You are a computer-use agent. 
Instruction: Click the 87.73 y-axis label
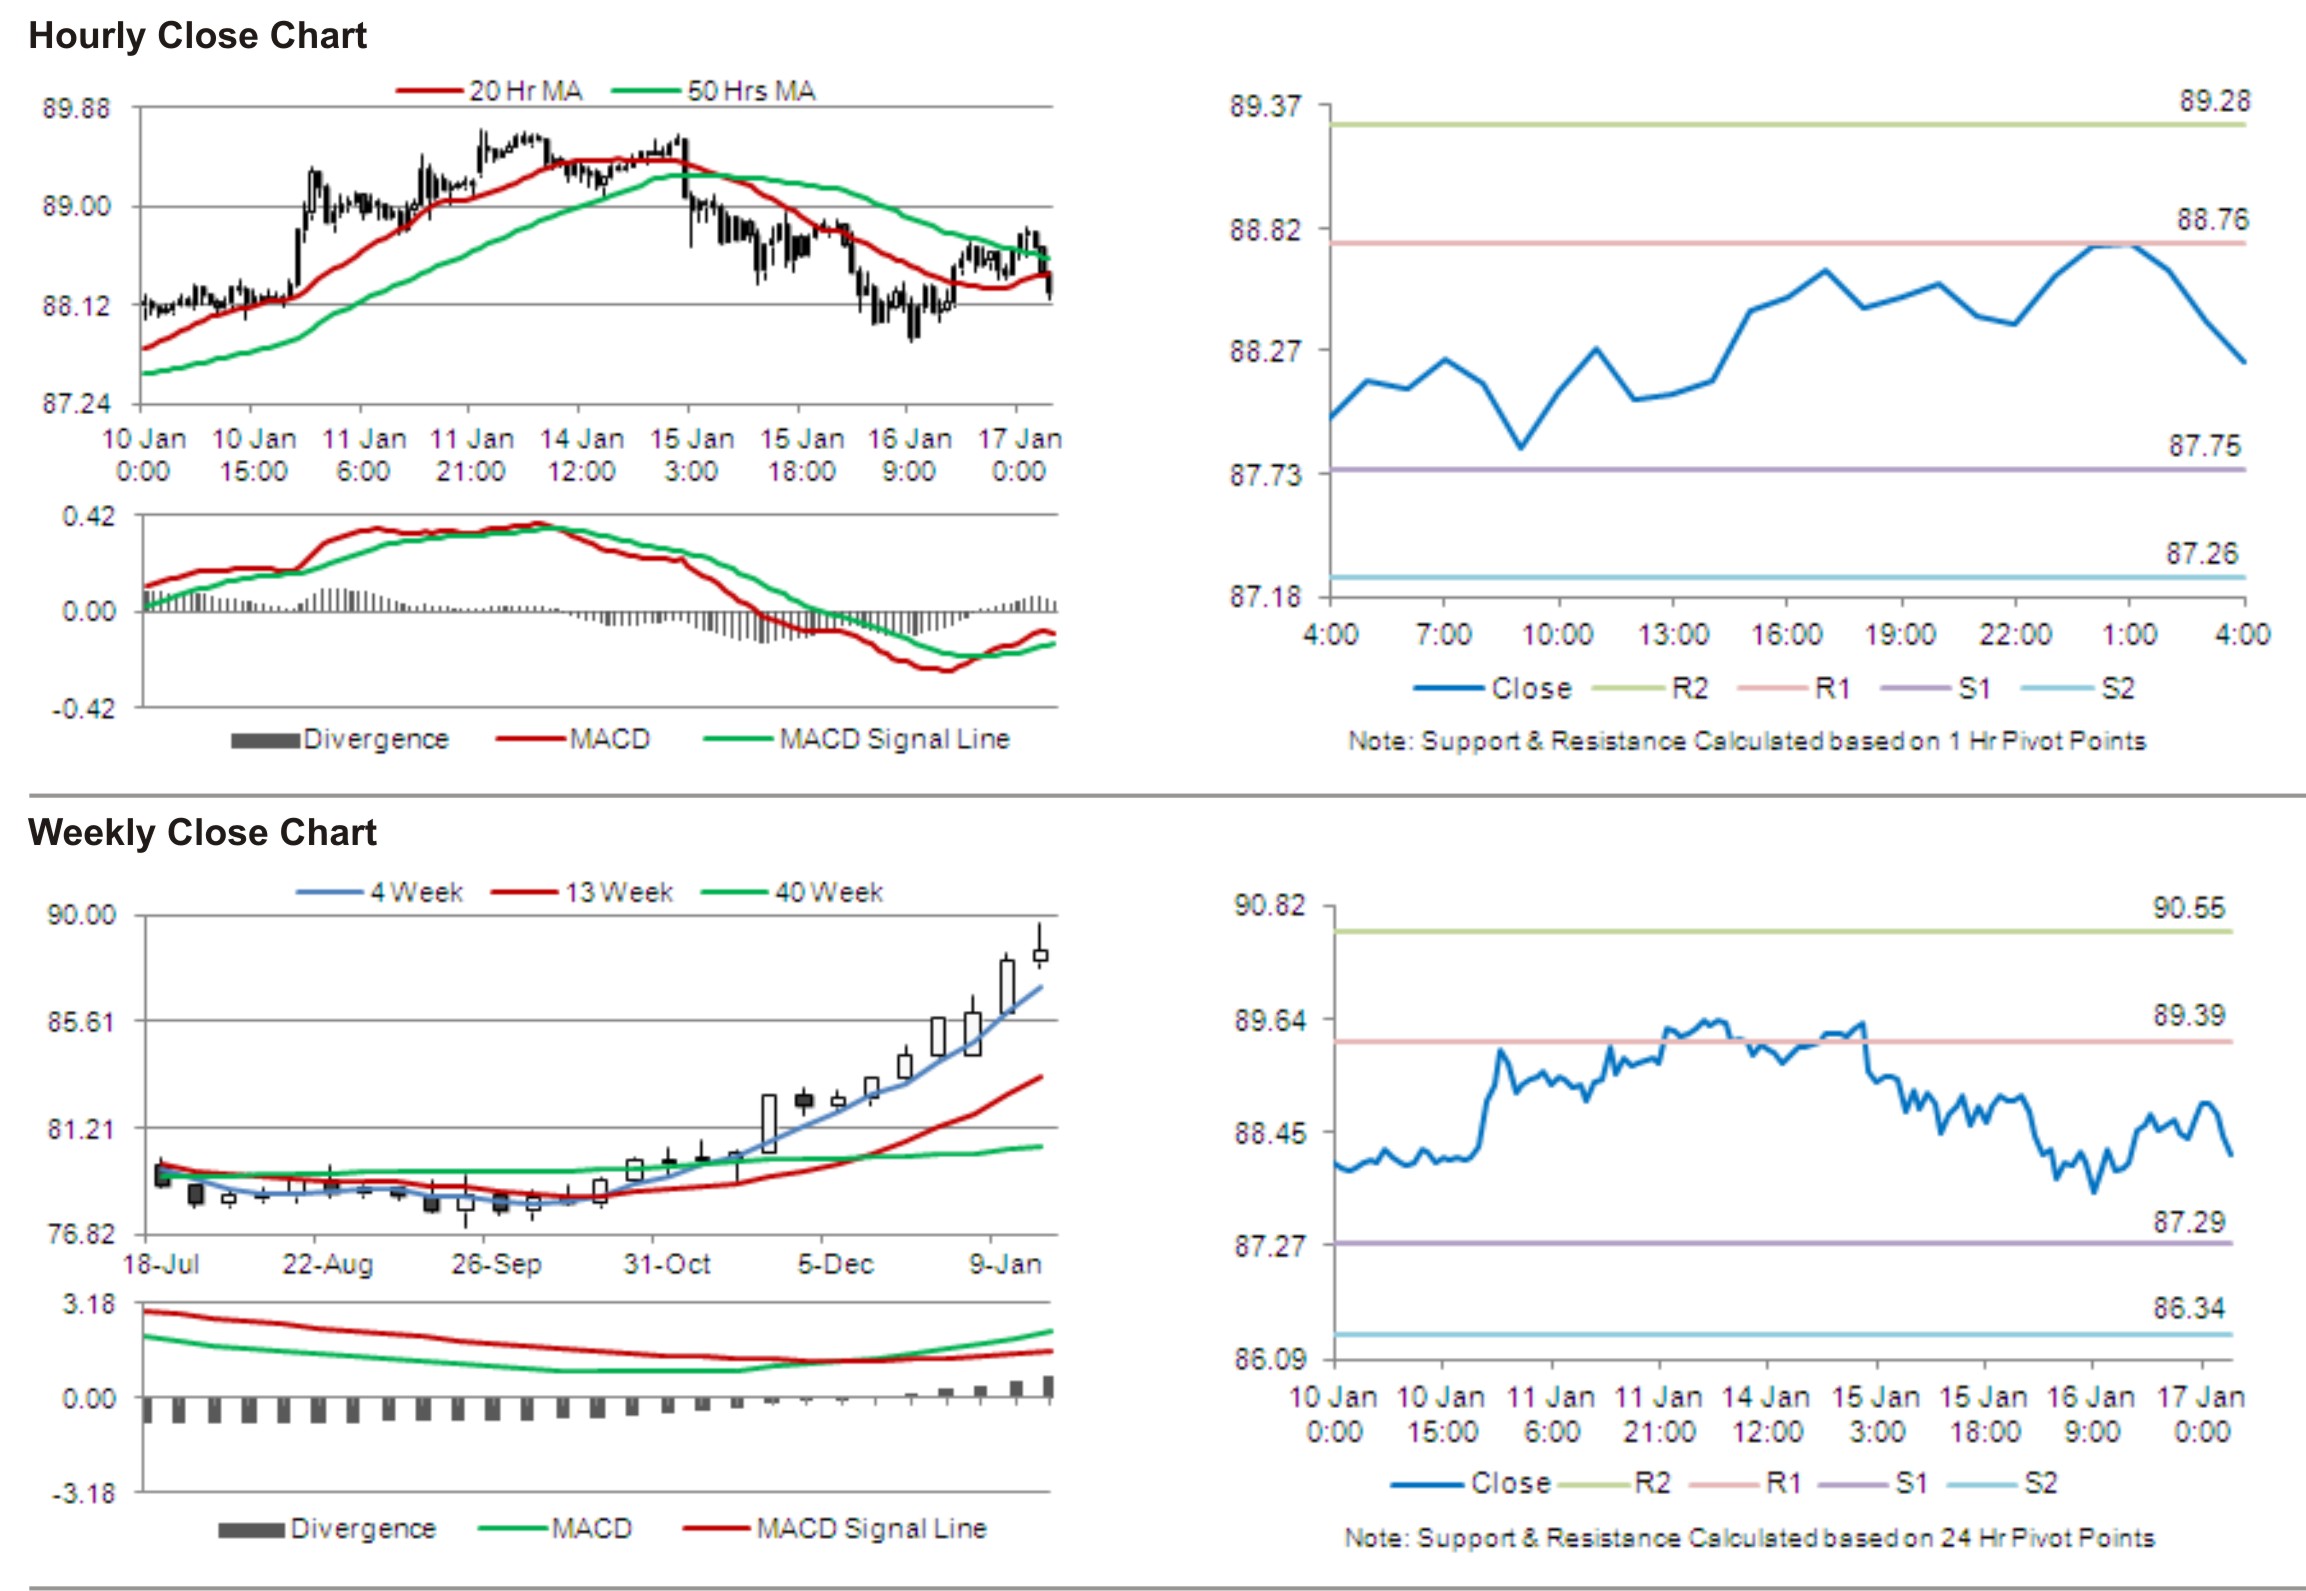tap(1266, 475)
